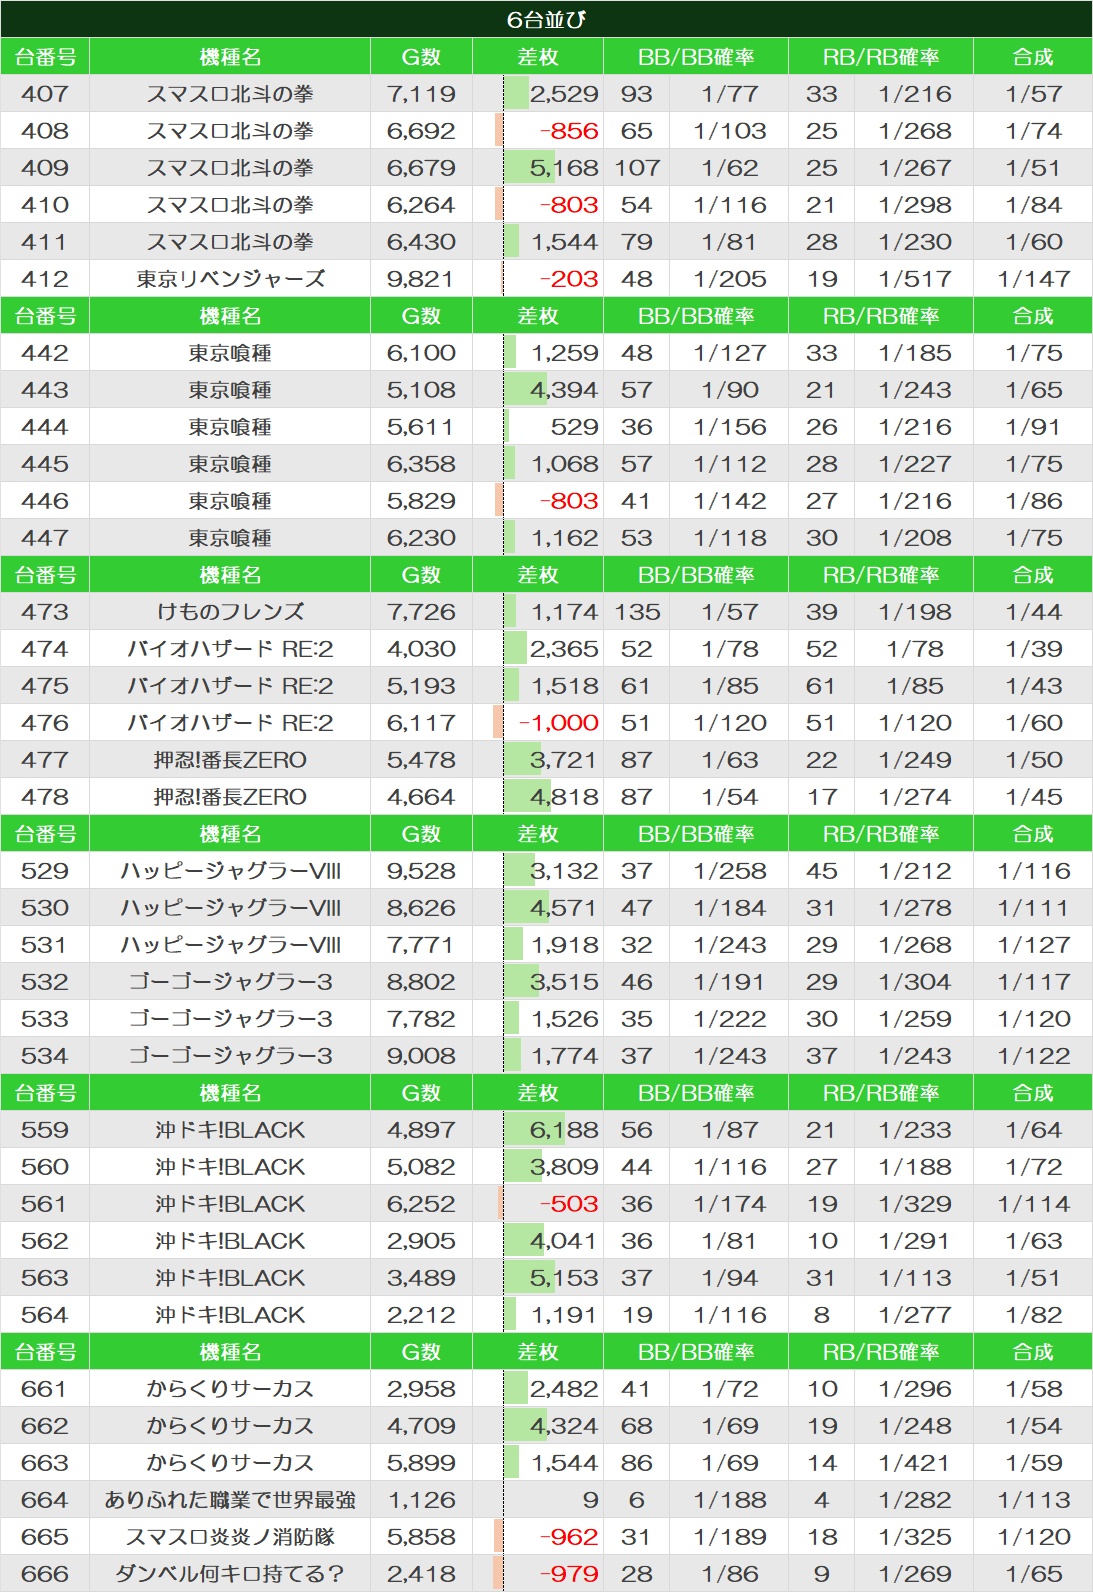The width and height of the screenshot is (1093, 1592).
Task: Click the 1/65 combined rate in row 666
Action: (x=1033, y=1574)
